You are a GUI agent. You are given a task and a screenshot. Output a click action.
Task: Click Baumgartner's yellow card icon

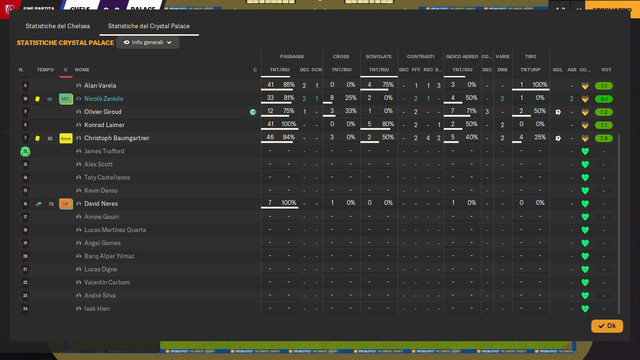37,138
